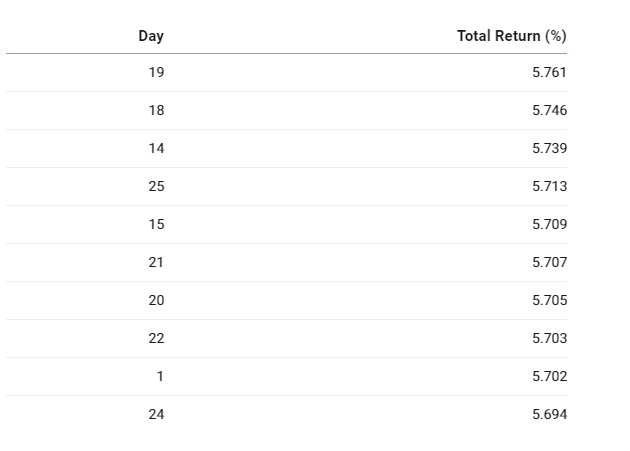Select the Day 1 cell
630x451 pixels.
[x=160, y=376]
